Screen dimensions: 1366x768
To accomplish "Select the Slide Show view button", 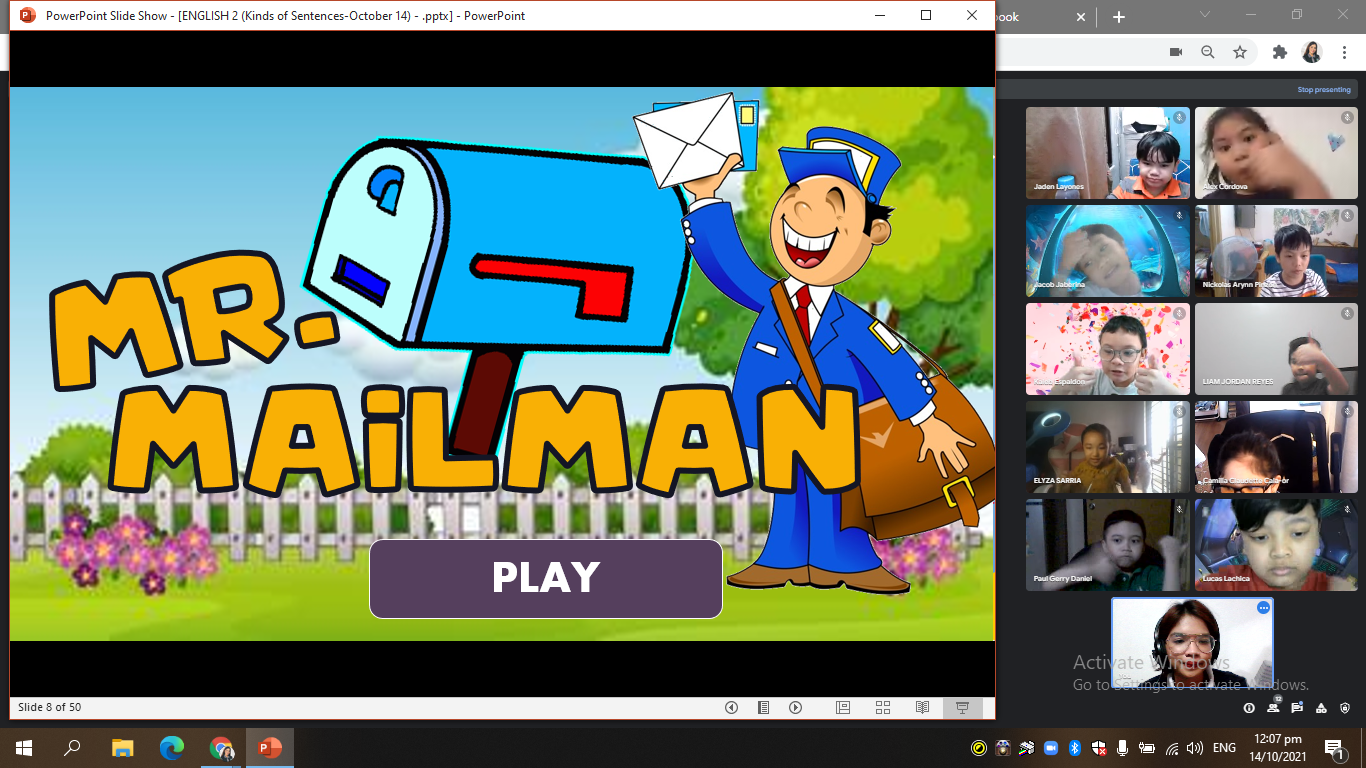I will (x=963, y=708).
